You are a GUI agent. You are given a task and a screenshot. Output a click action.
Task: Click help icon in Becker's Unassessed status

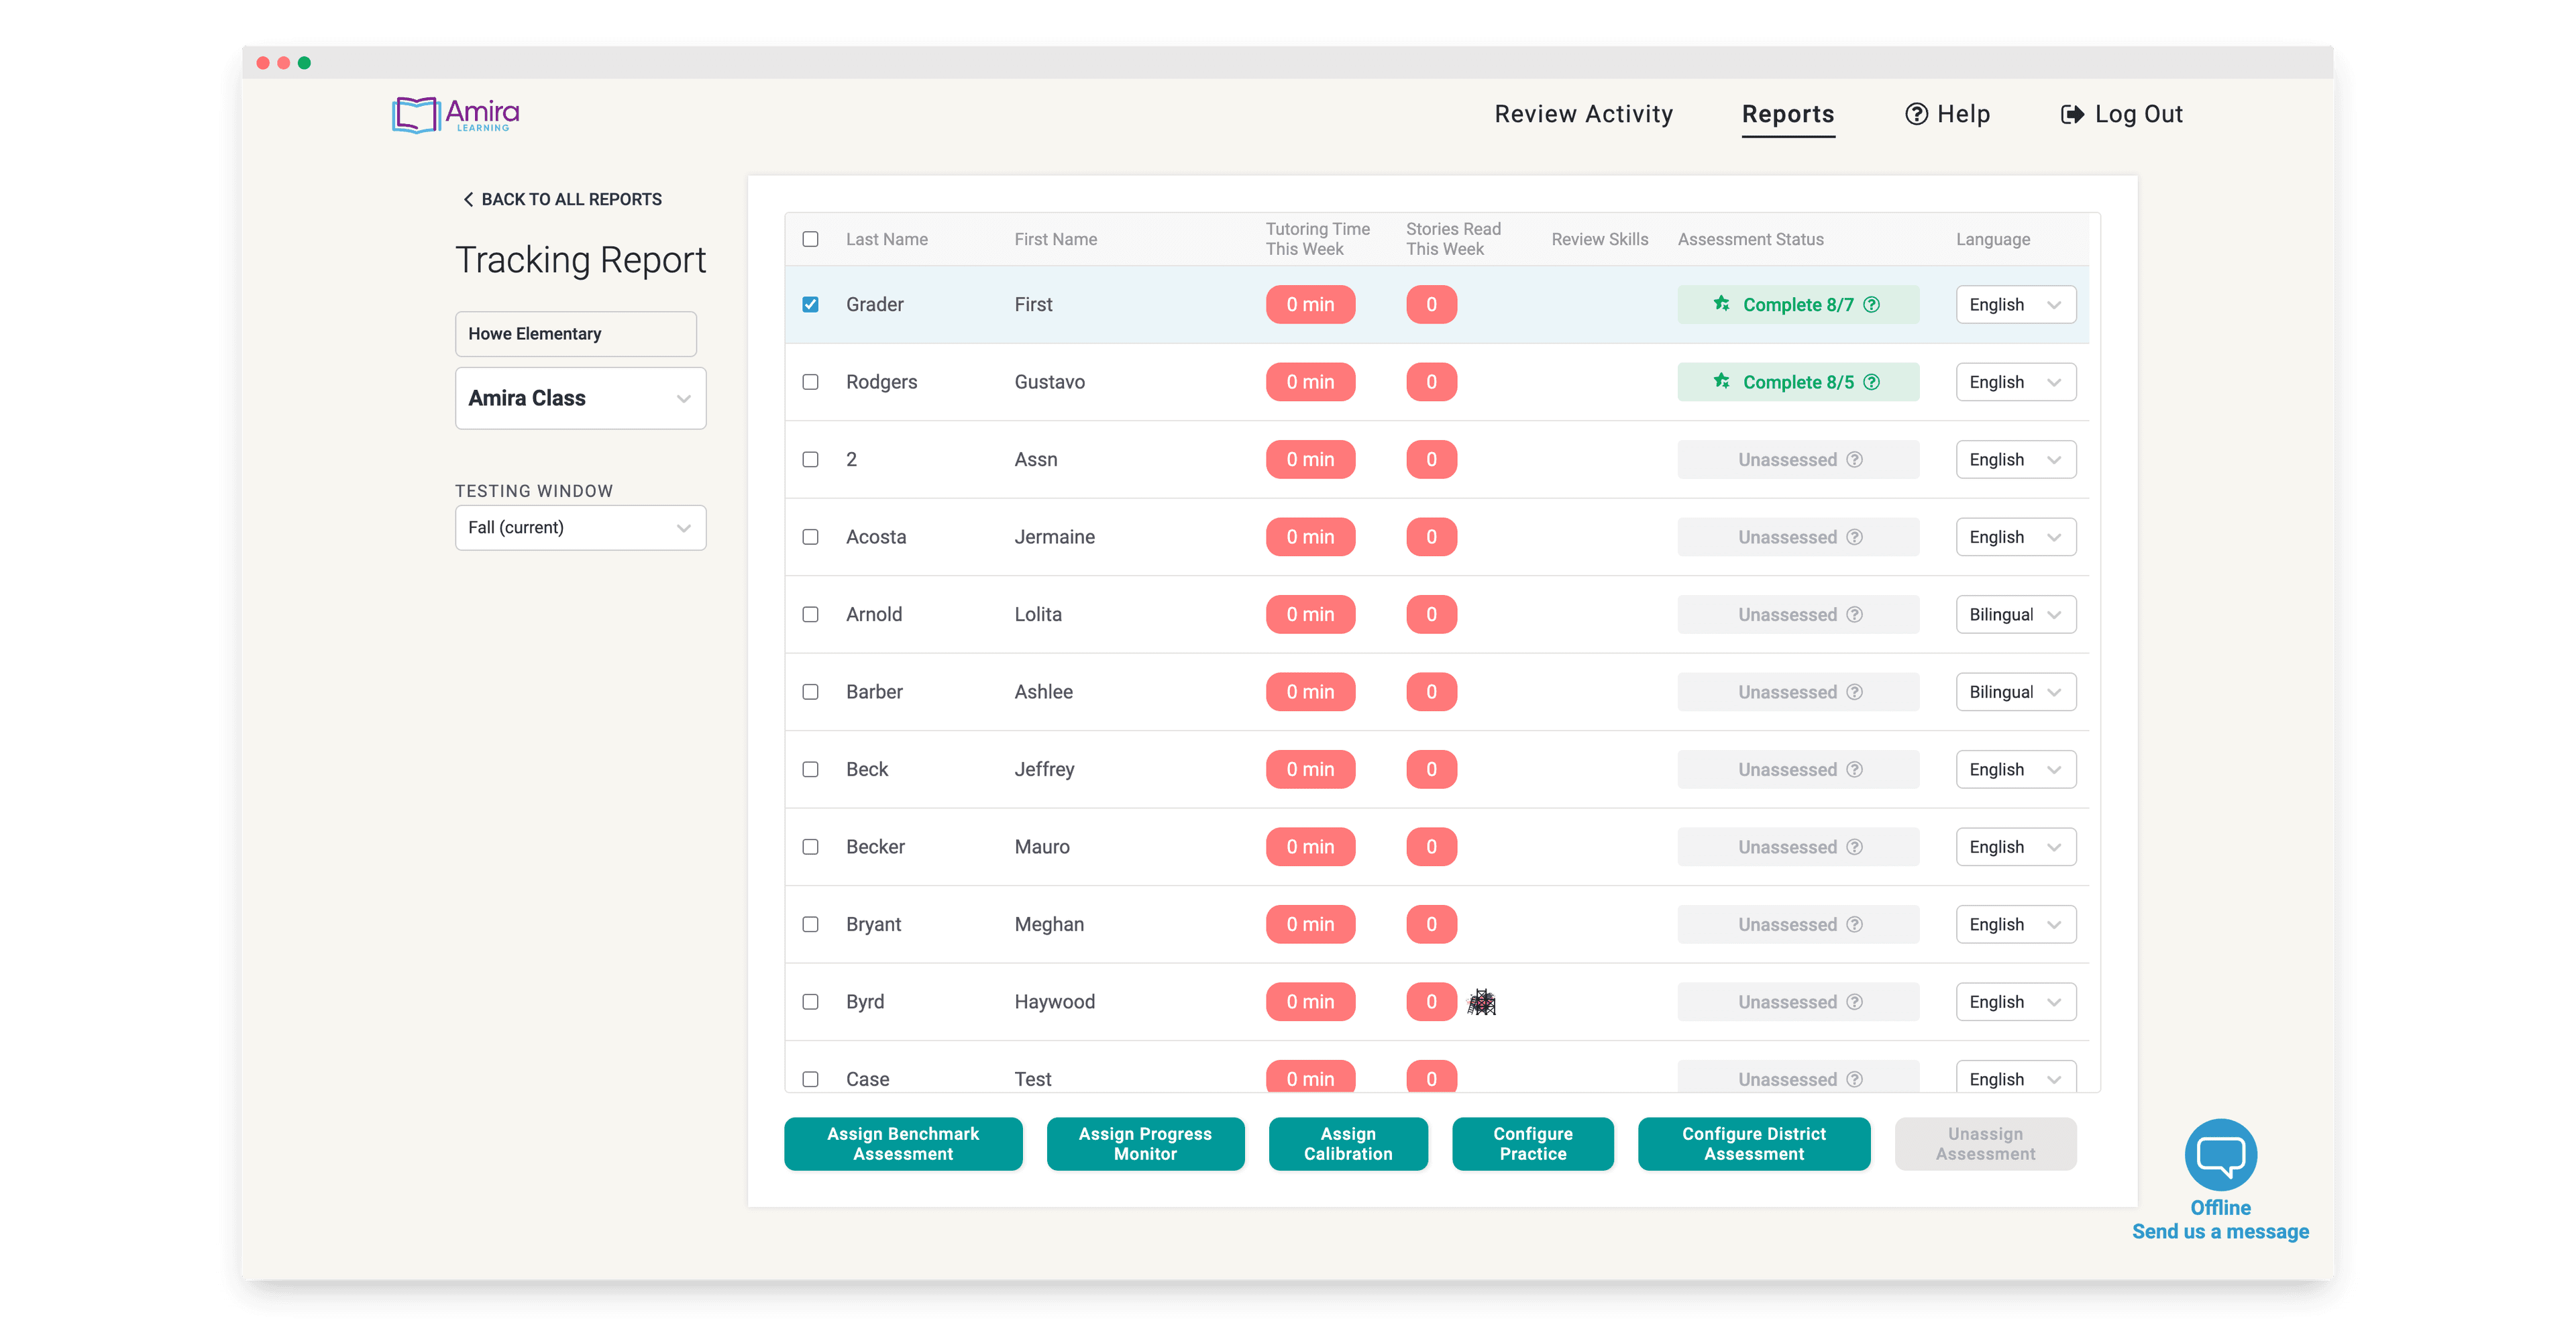click(1854, 847)
